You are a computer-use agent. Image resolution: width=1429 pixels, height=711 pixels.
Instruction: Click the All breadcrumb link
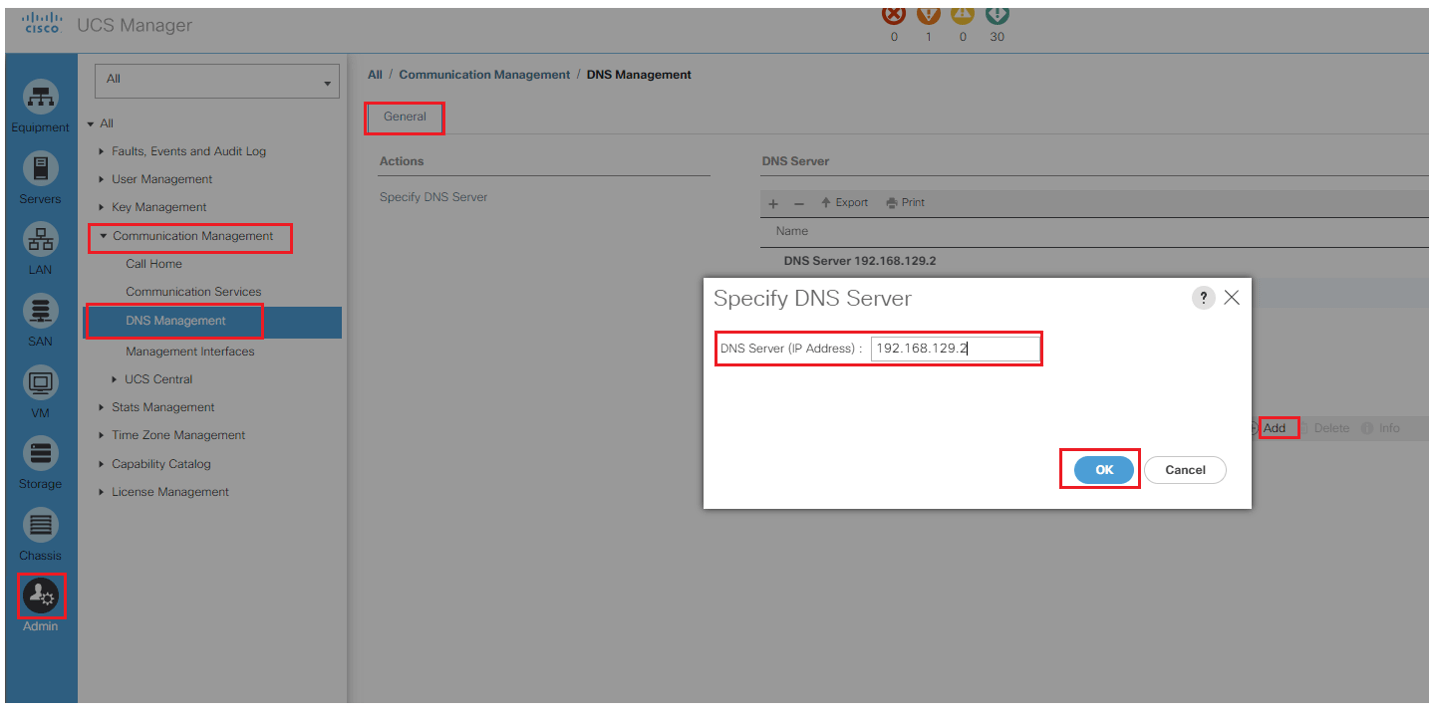pos(375,75)
